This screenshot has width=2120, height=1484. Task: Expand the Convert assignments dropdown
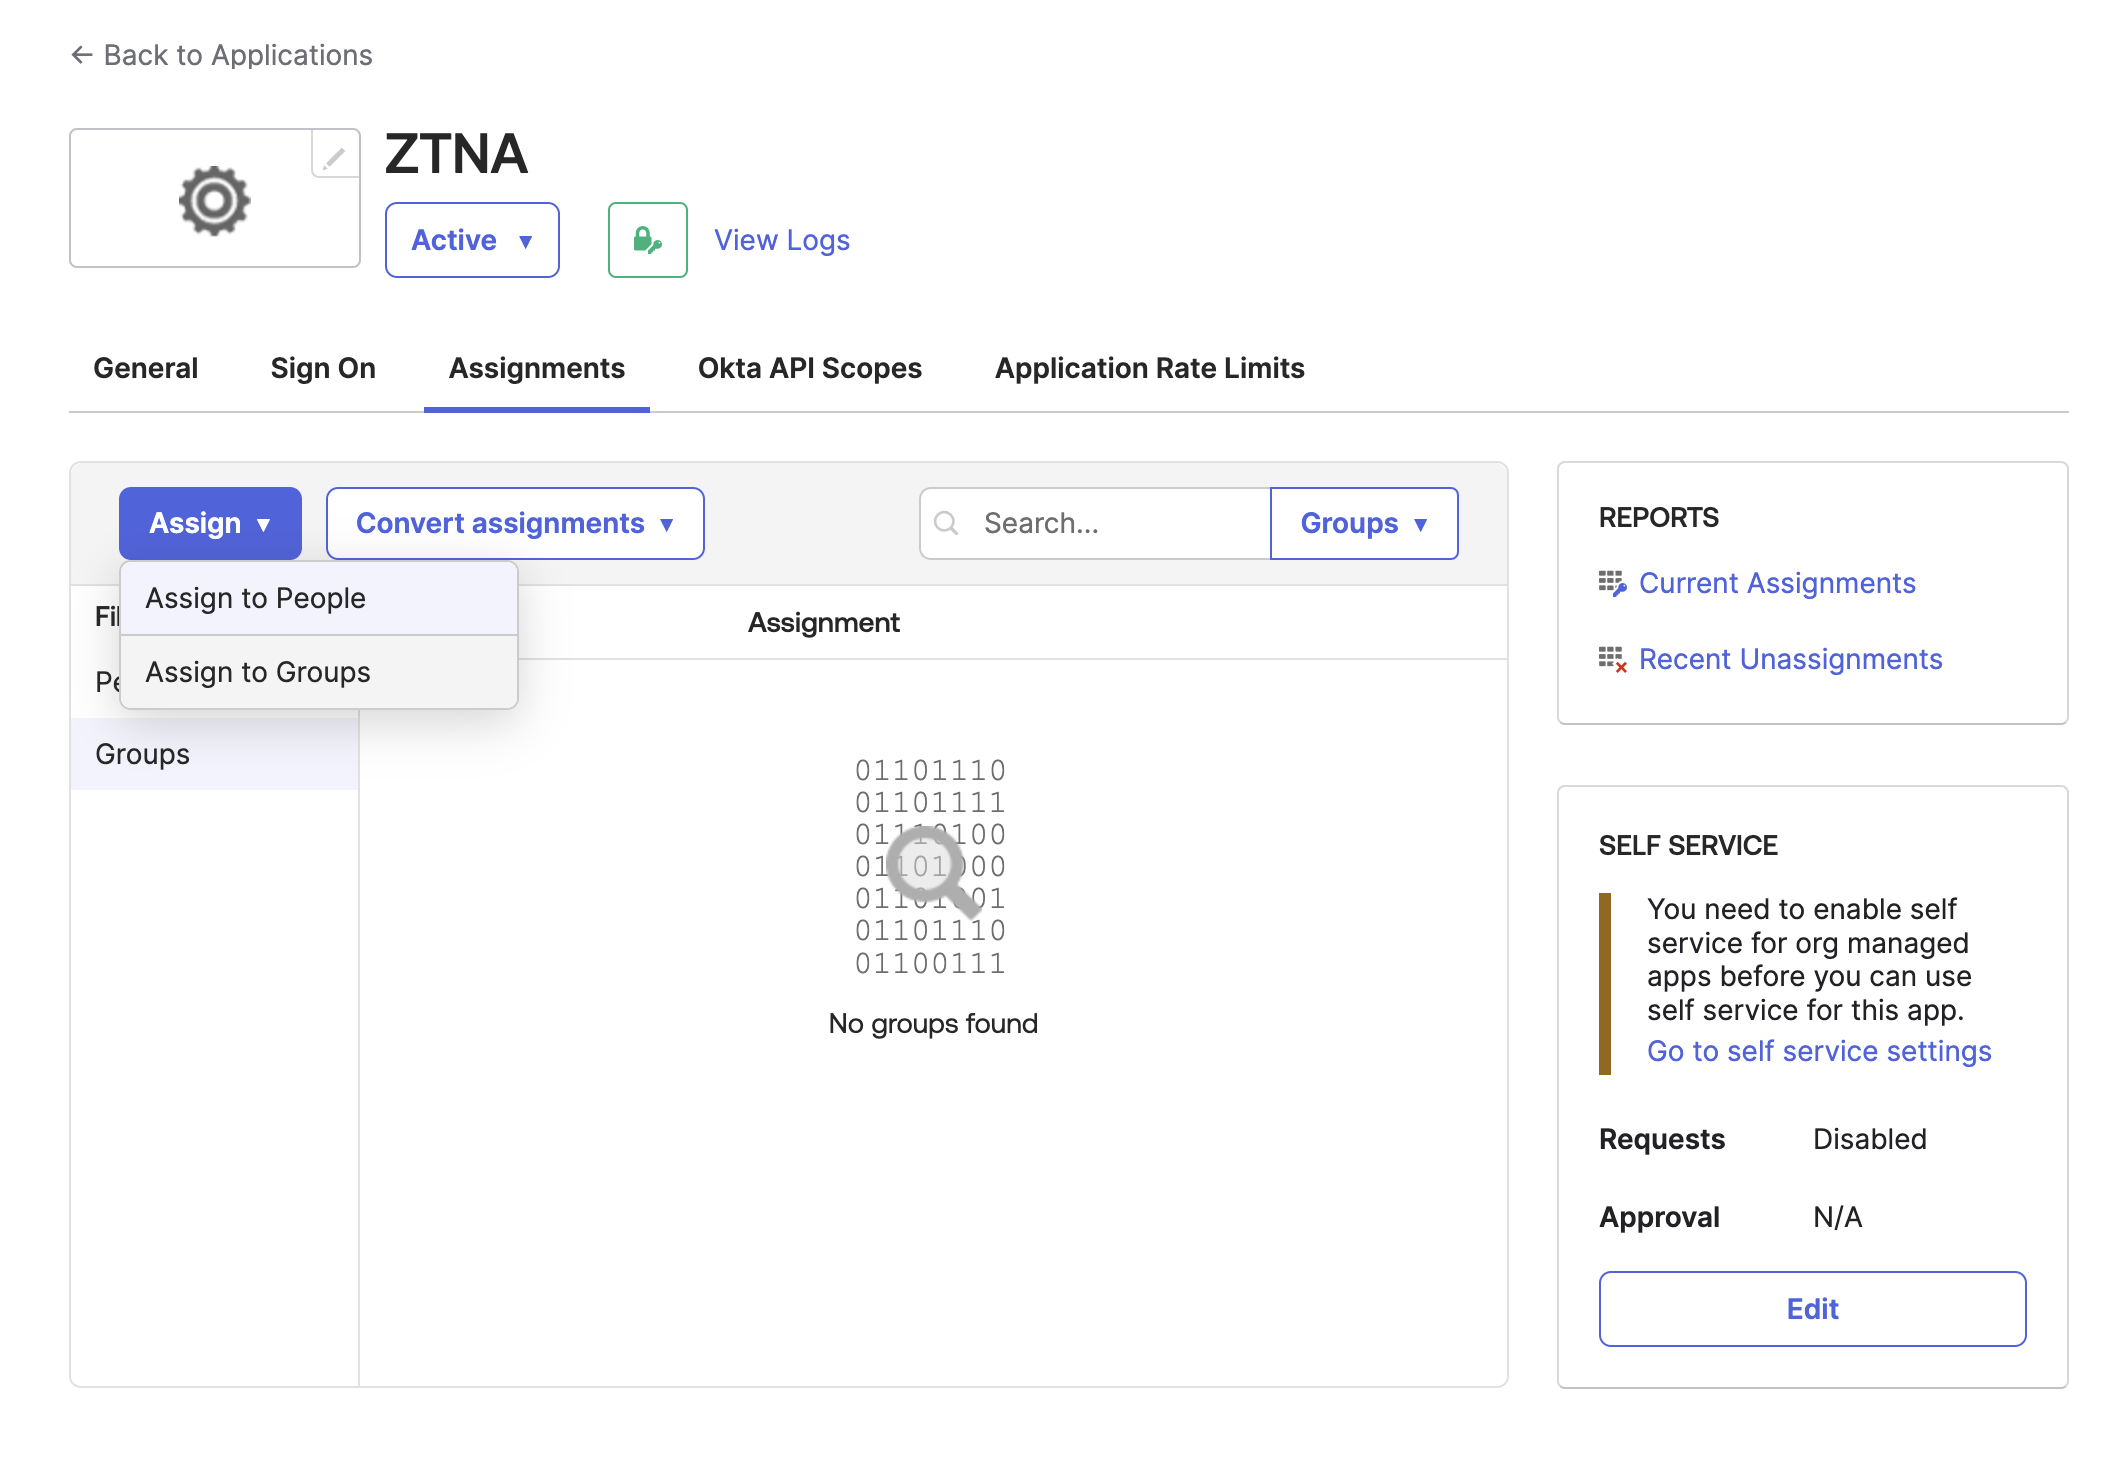[515, 523]
